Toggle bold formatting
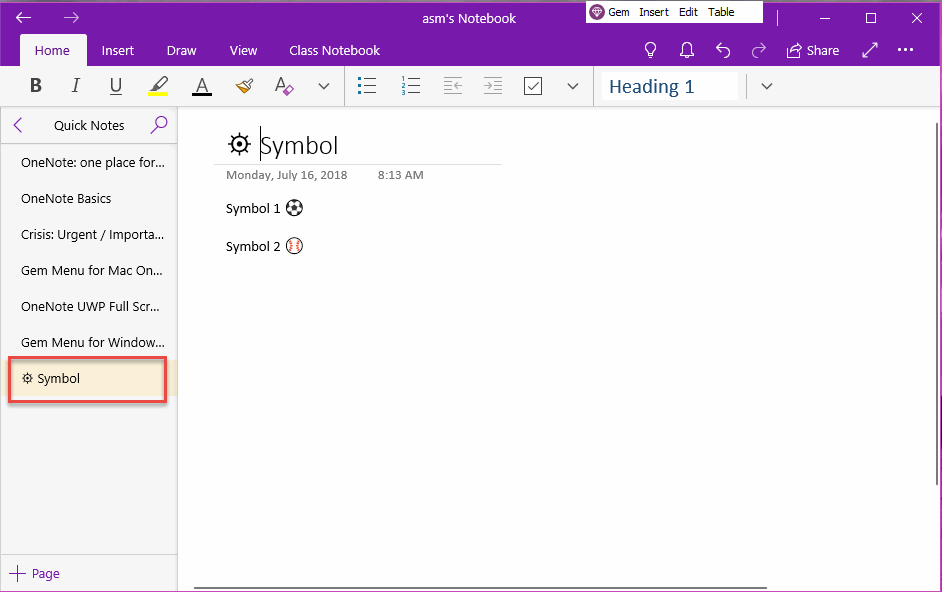The image size is (942, 592). point(35,86)
